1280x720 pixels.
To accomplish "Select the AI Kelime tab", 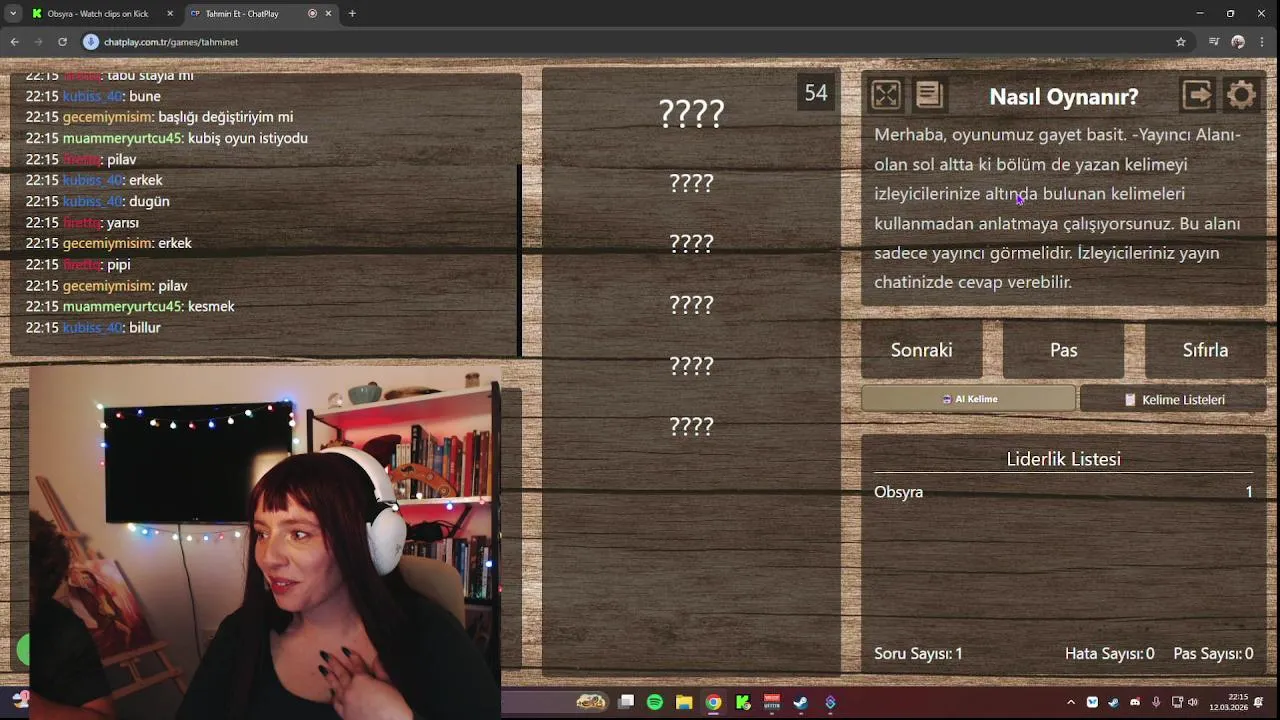I will coord(968,399).
